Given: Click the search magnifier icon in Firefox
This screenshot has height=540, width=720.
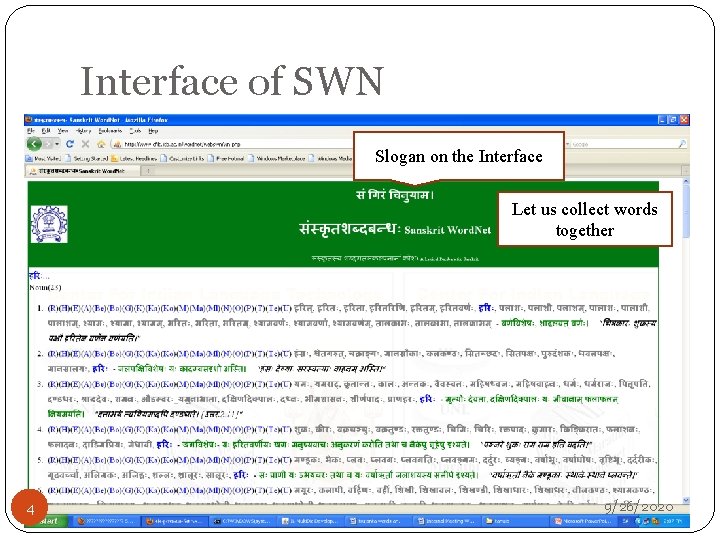Looking at the screenshot, I should tap(682, 144).
